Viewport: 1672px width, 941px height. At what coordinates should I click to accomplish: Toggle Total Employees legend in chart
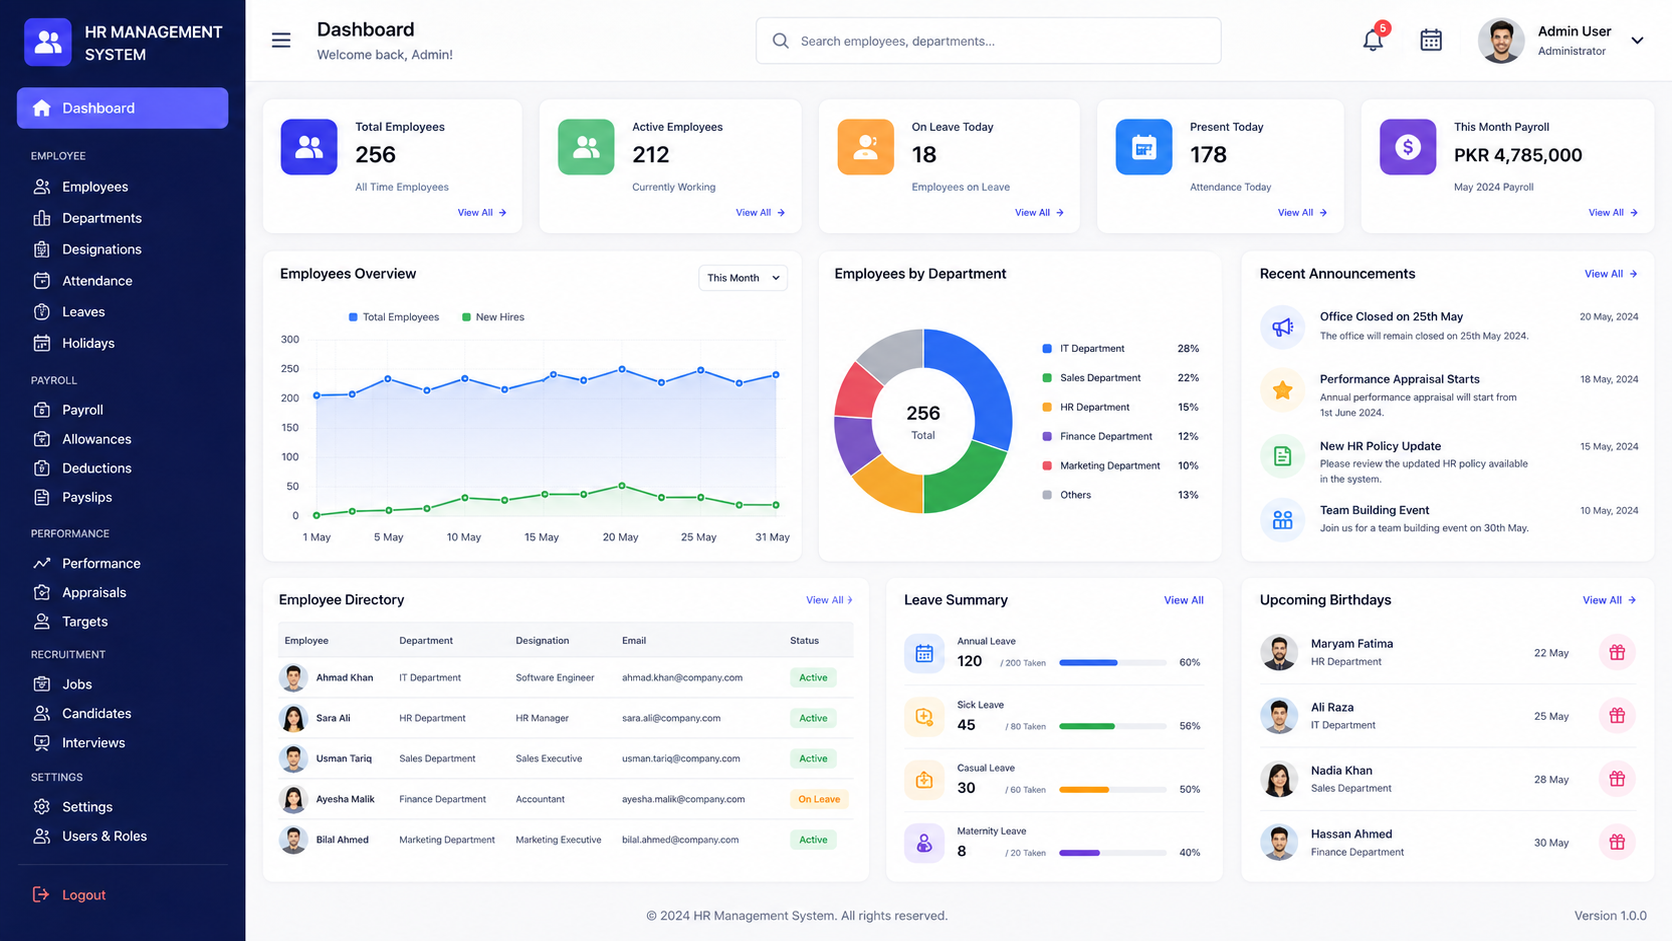(394, 317)
